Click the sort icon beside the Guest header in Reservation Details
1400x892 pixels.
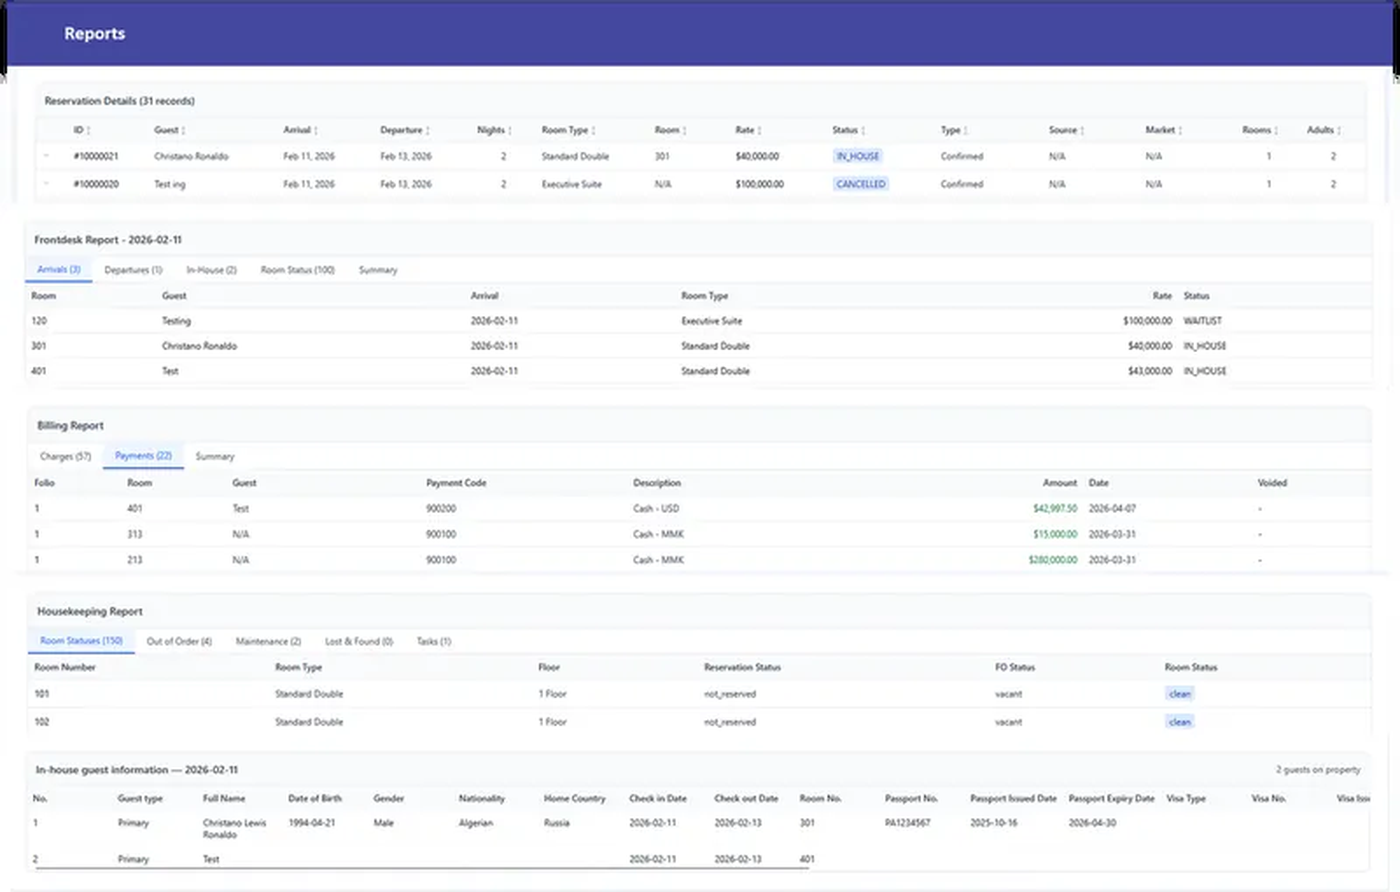[x=183, y=131]
